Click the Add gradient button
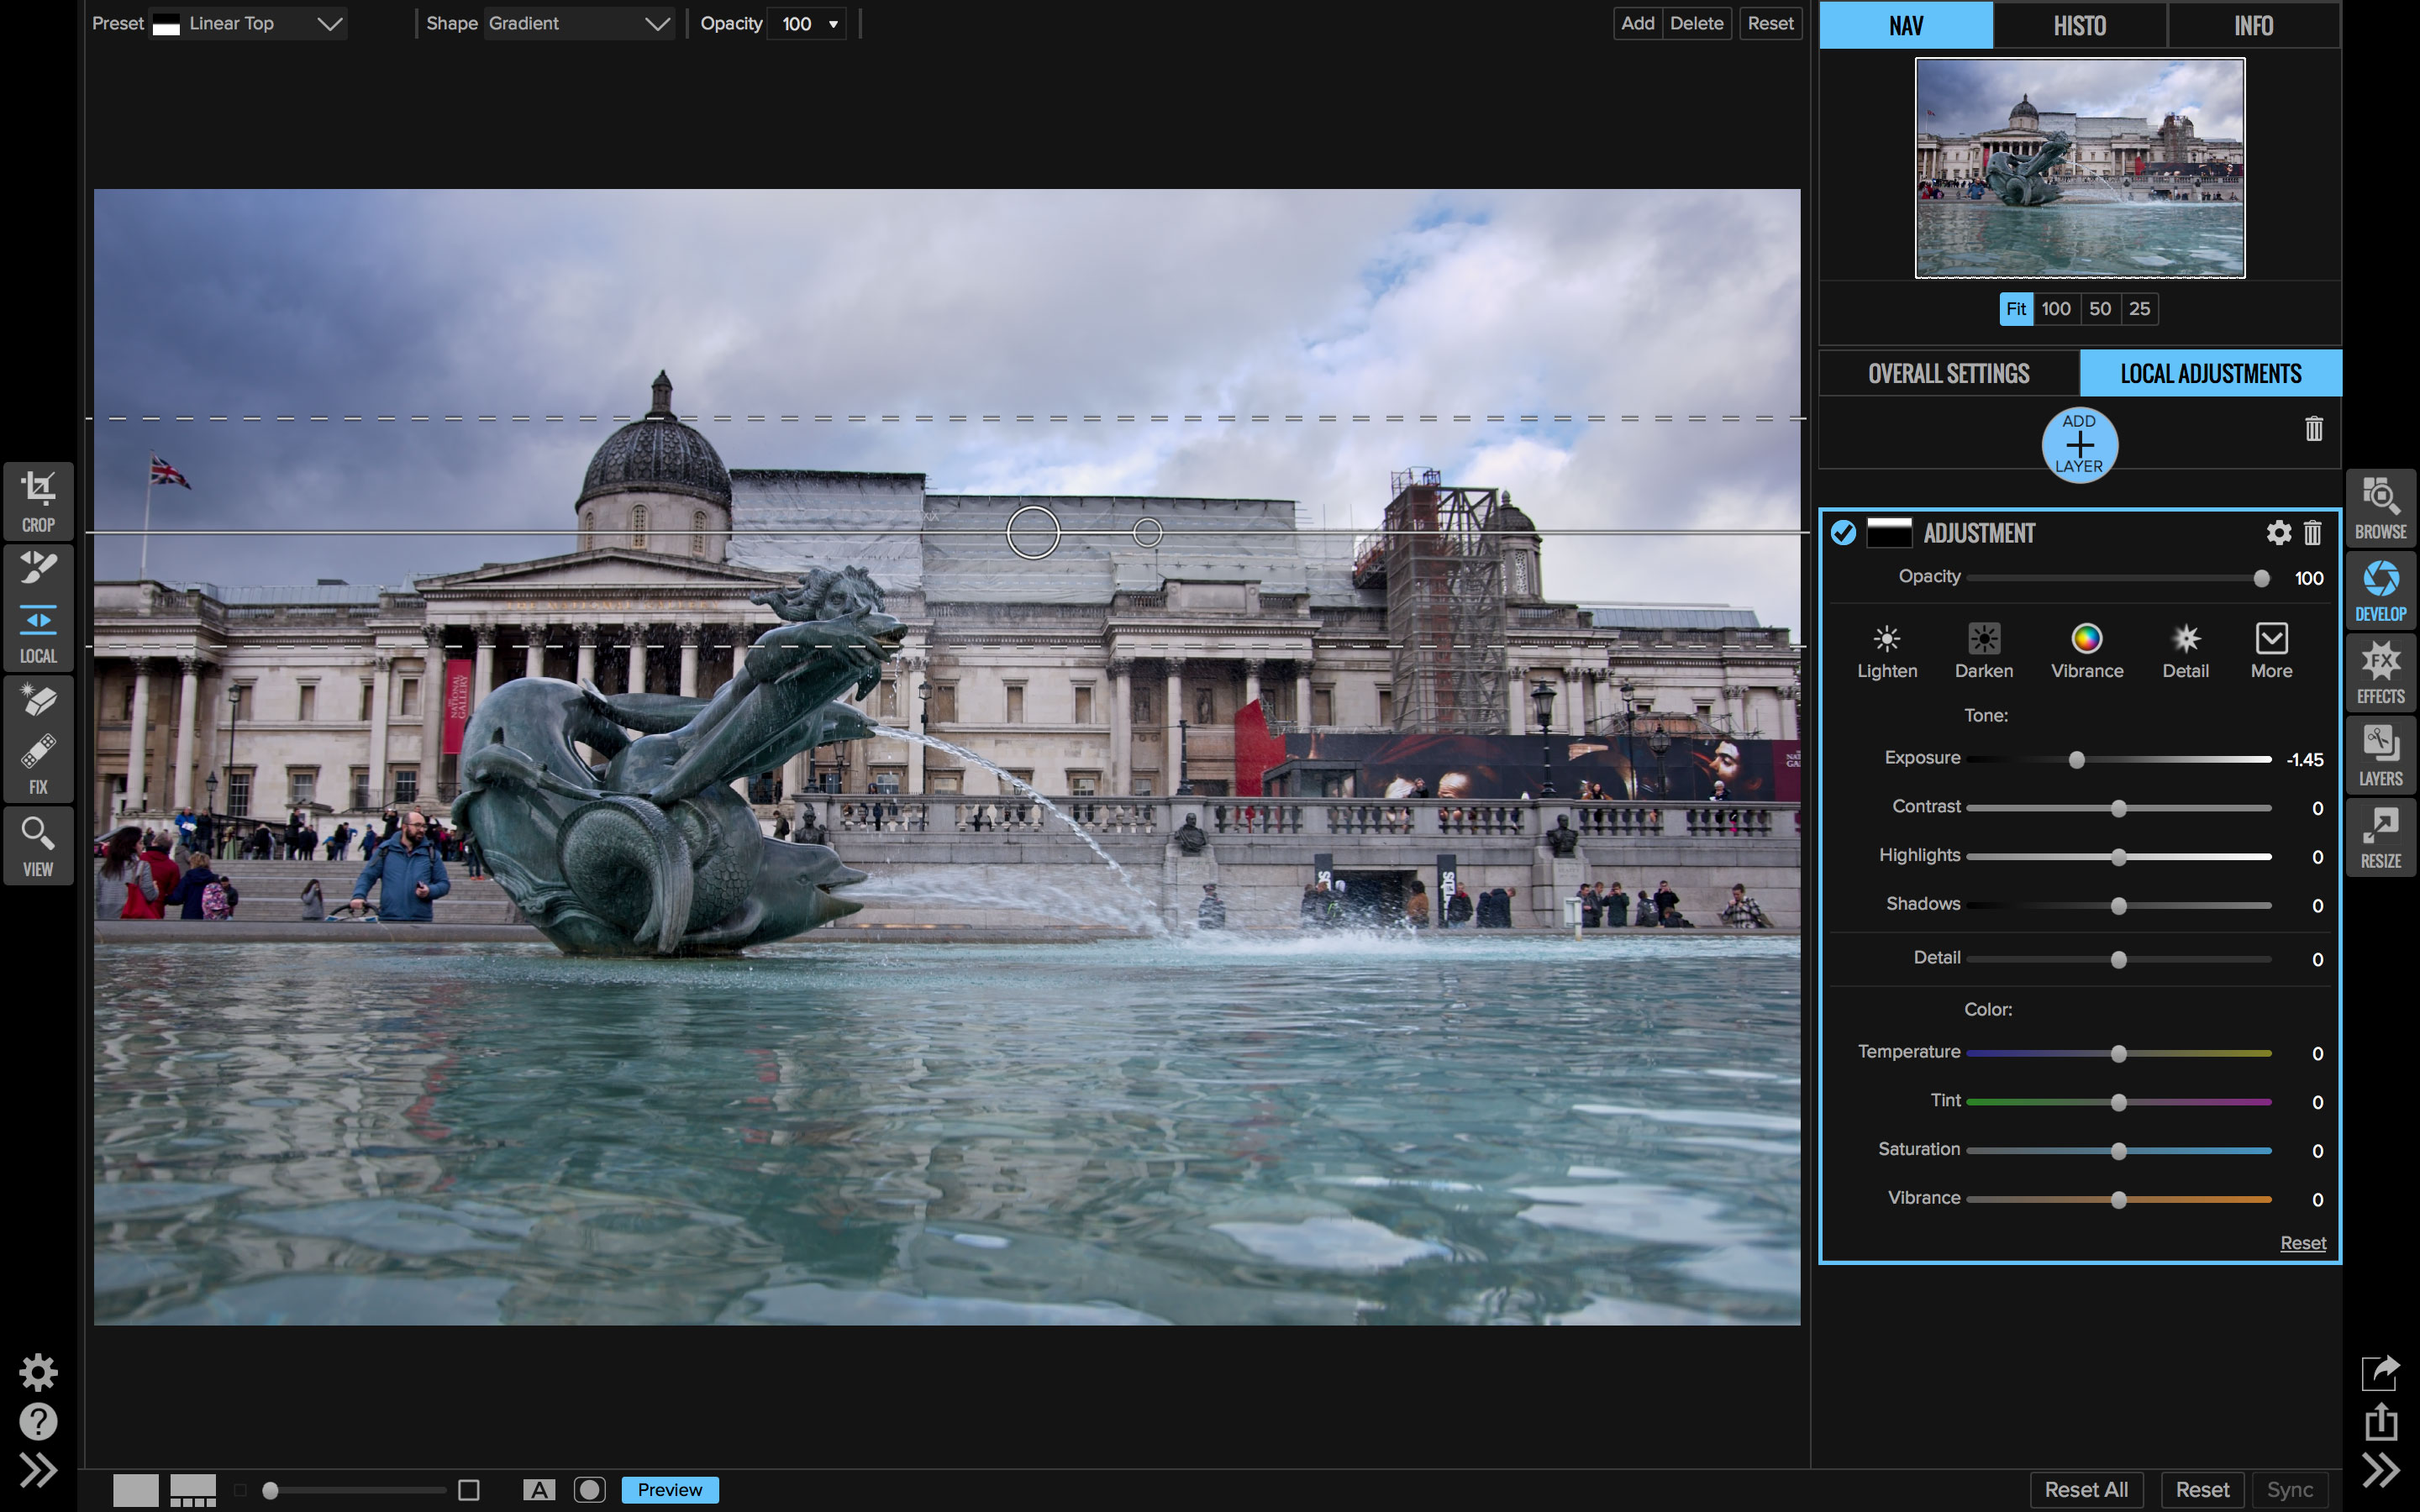Viewport: 2420px width, 1512px height. tap(1637, 24)
